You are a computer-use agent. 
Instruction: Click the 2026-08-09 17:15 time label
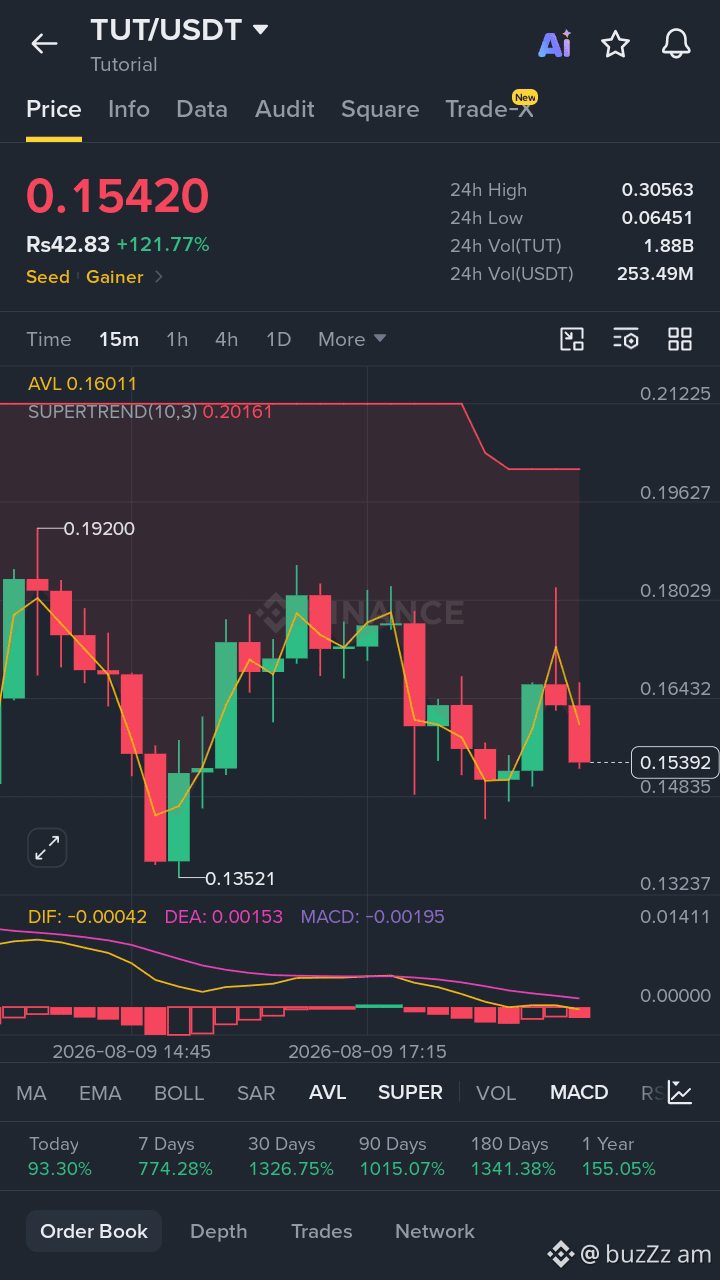click(367, 1051)
